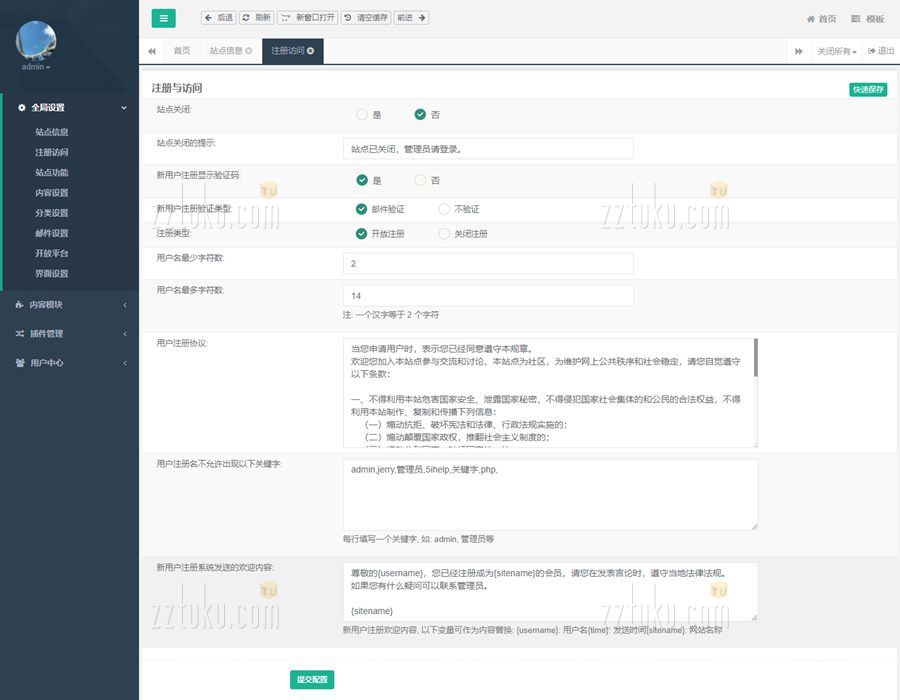Click the 清空缓存 clear cache button
Image resolution: width=900 pixels, height=700 pixels.
click(365, 18)
